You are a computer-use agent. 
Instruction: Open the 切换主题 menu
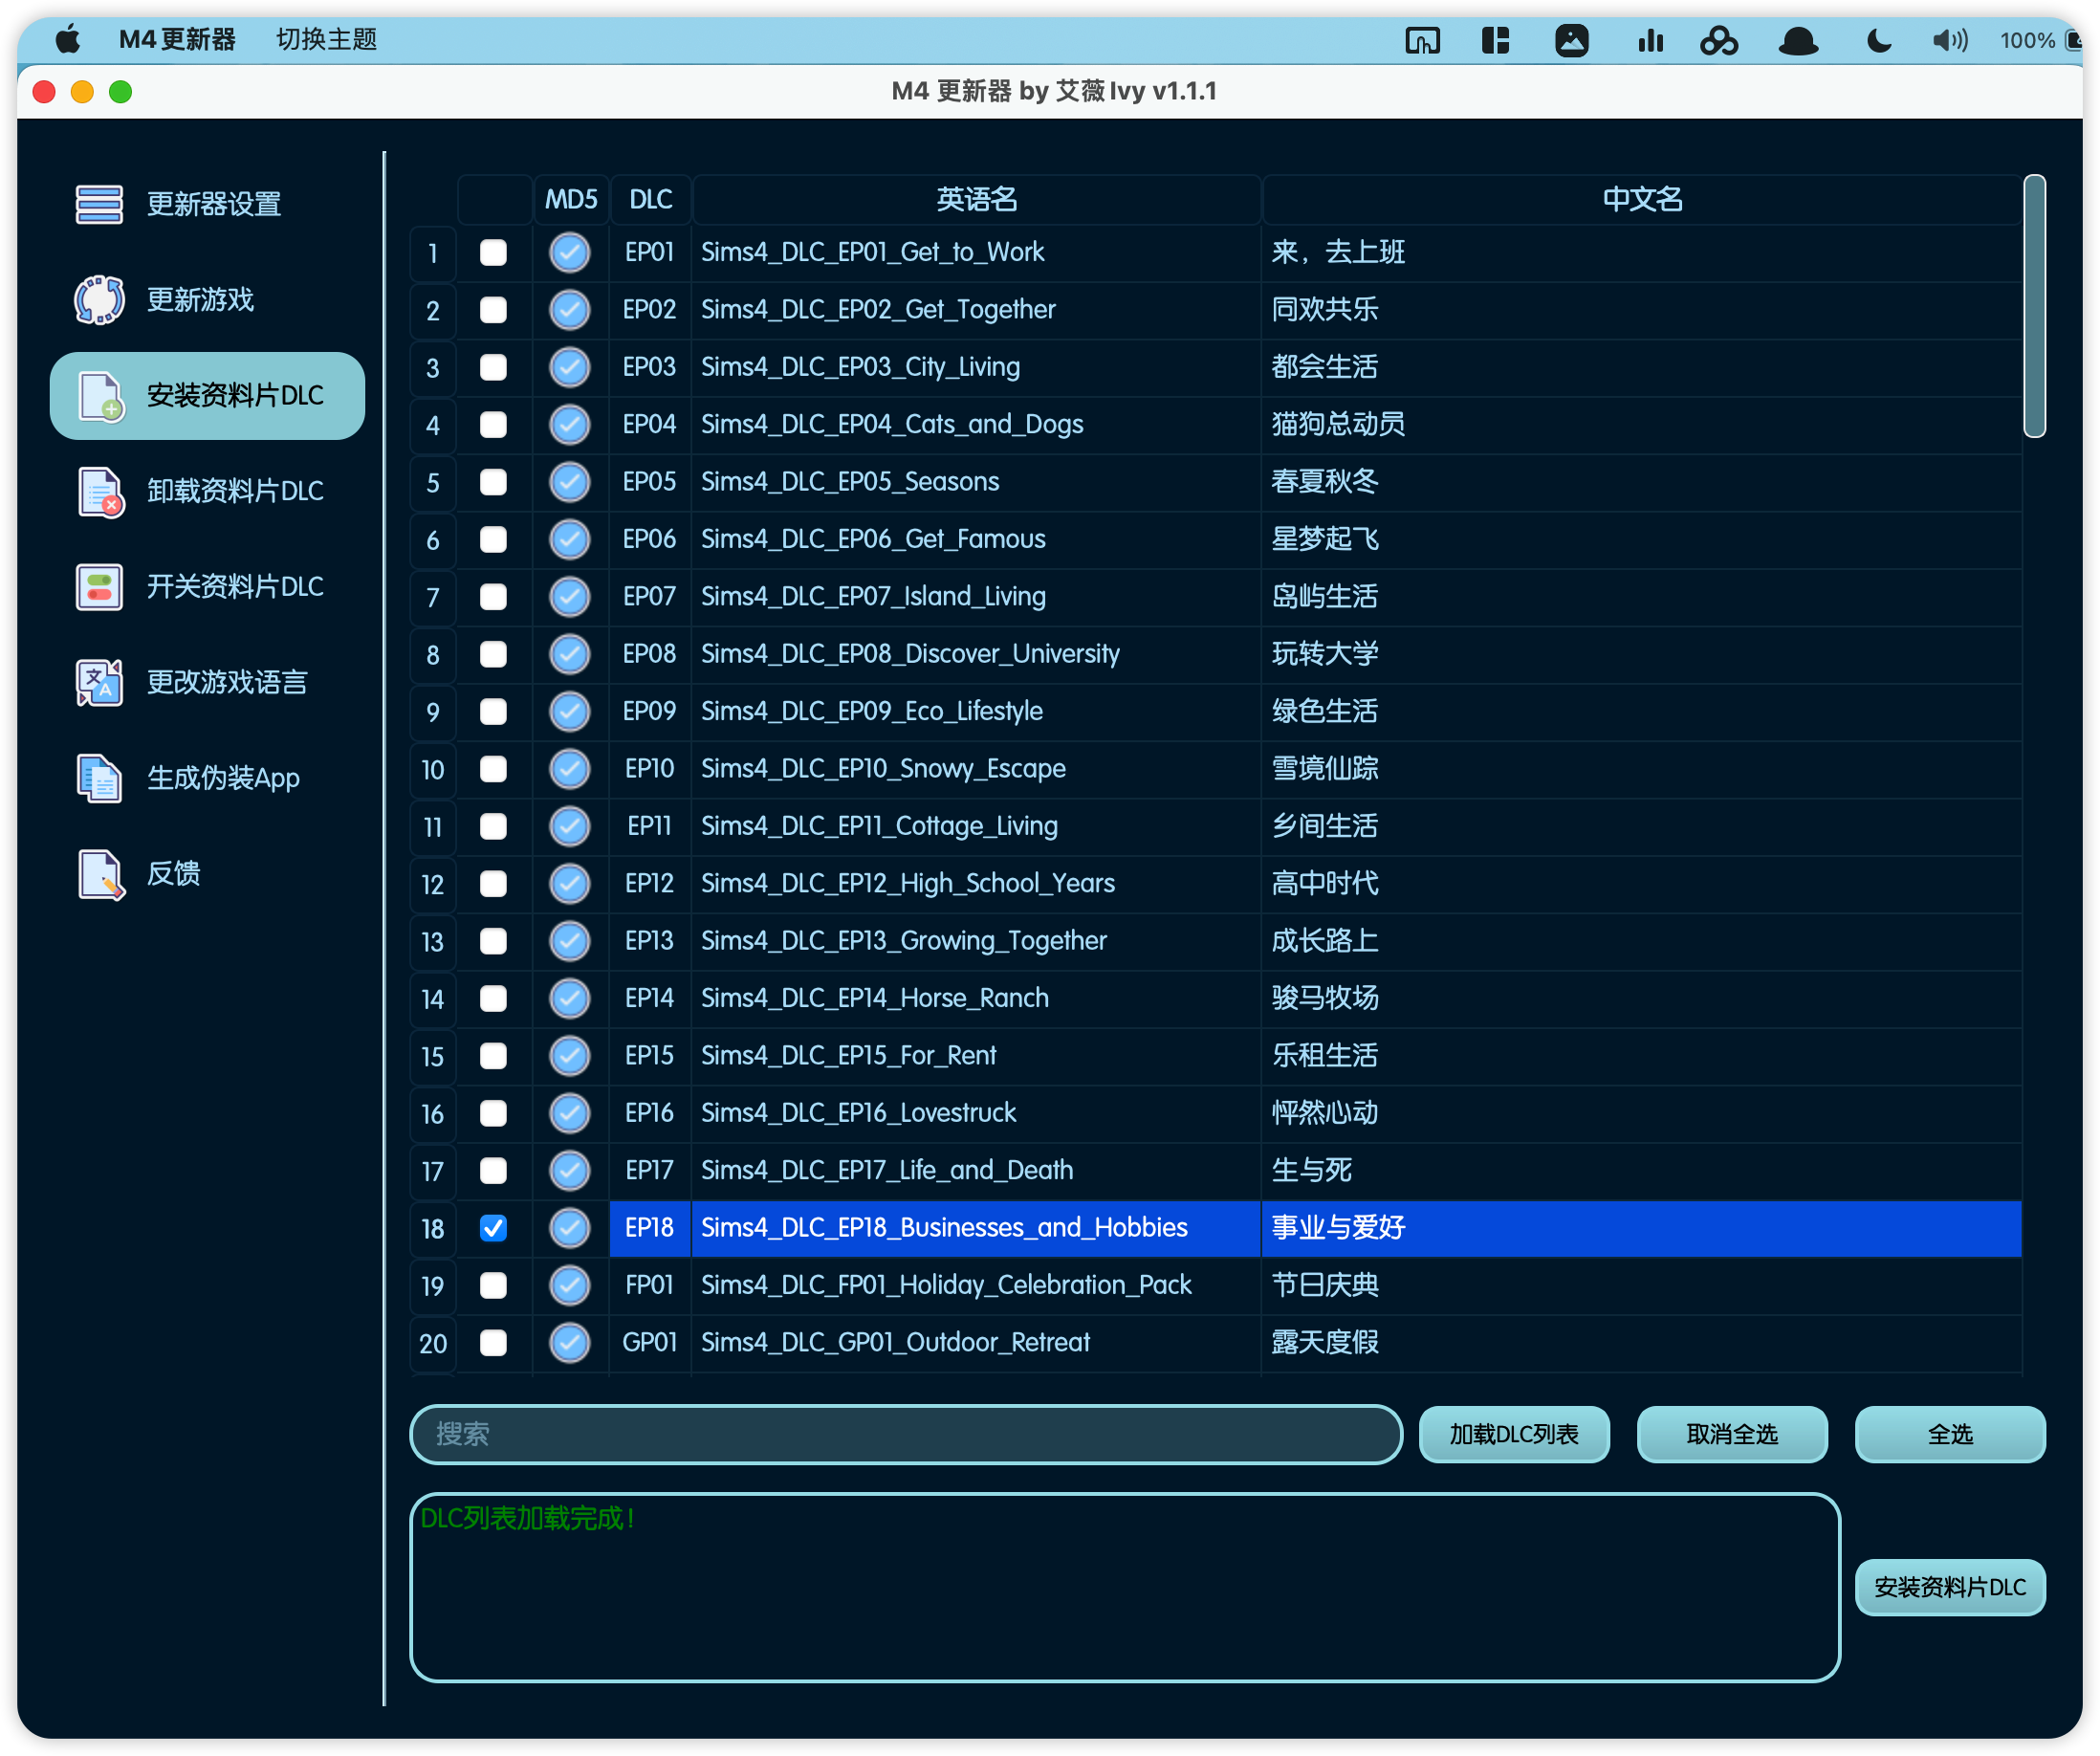[326, 40]
